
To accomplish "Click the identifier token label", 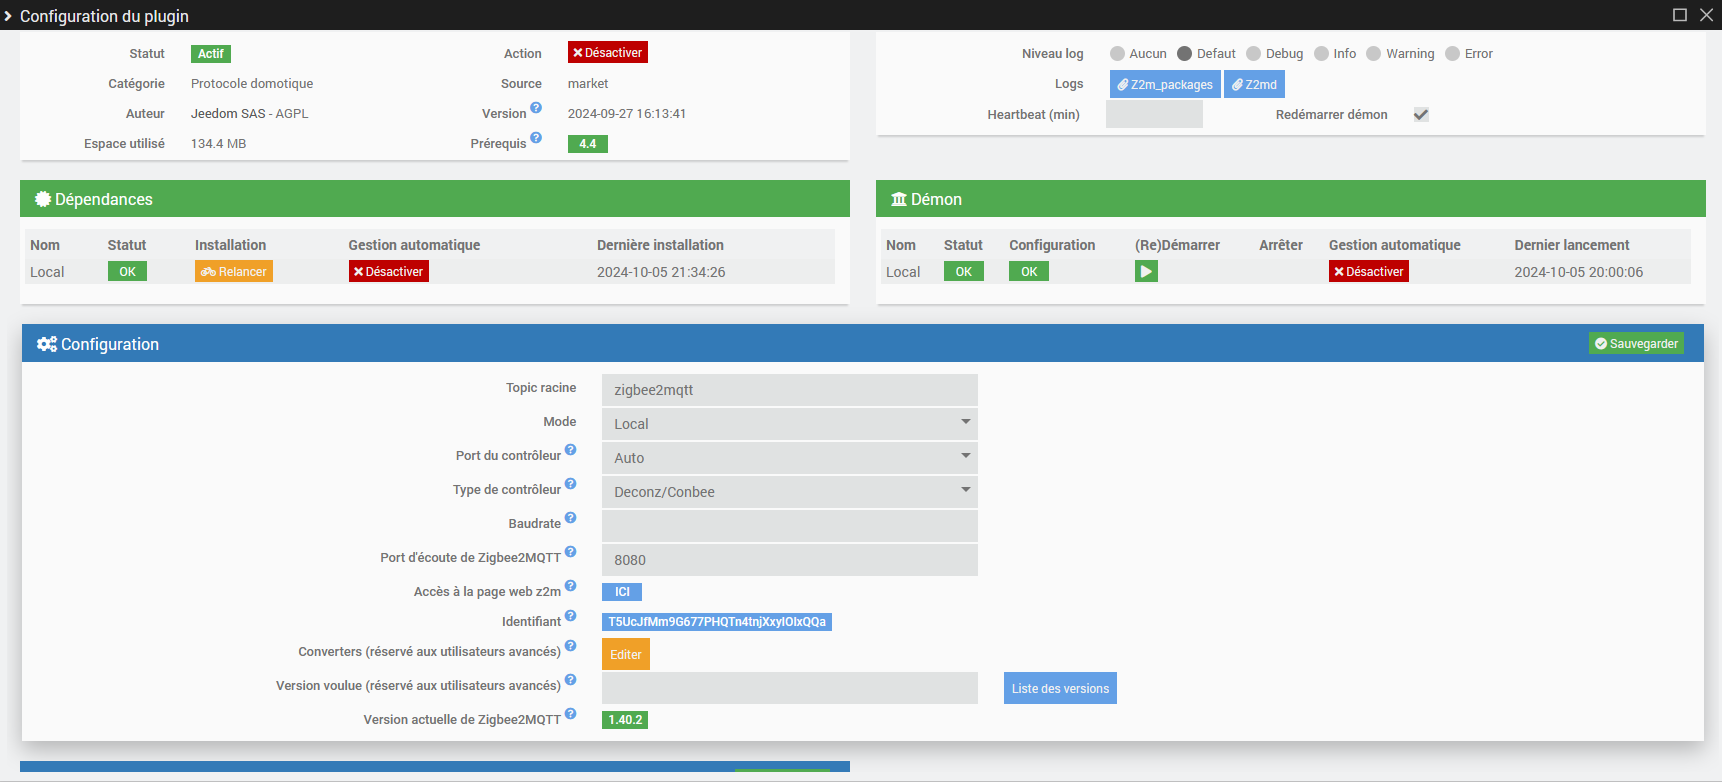I will [717, 622].
